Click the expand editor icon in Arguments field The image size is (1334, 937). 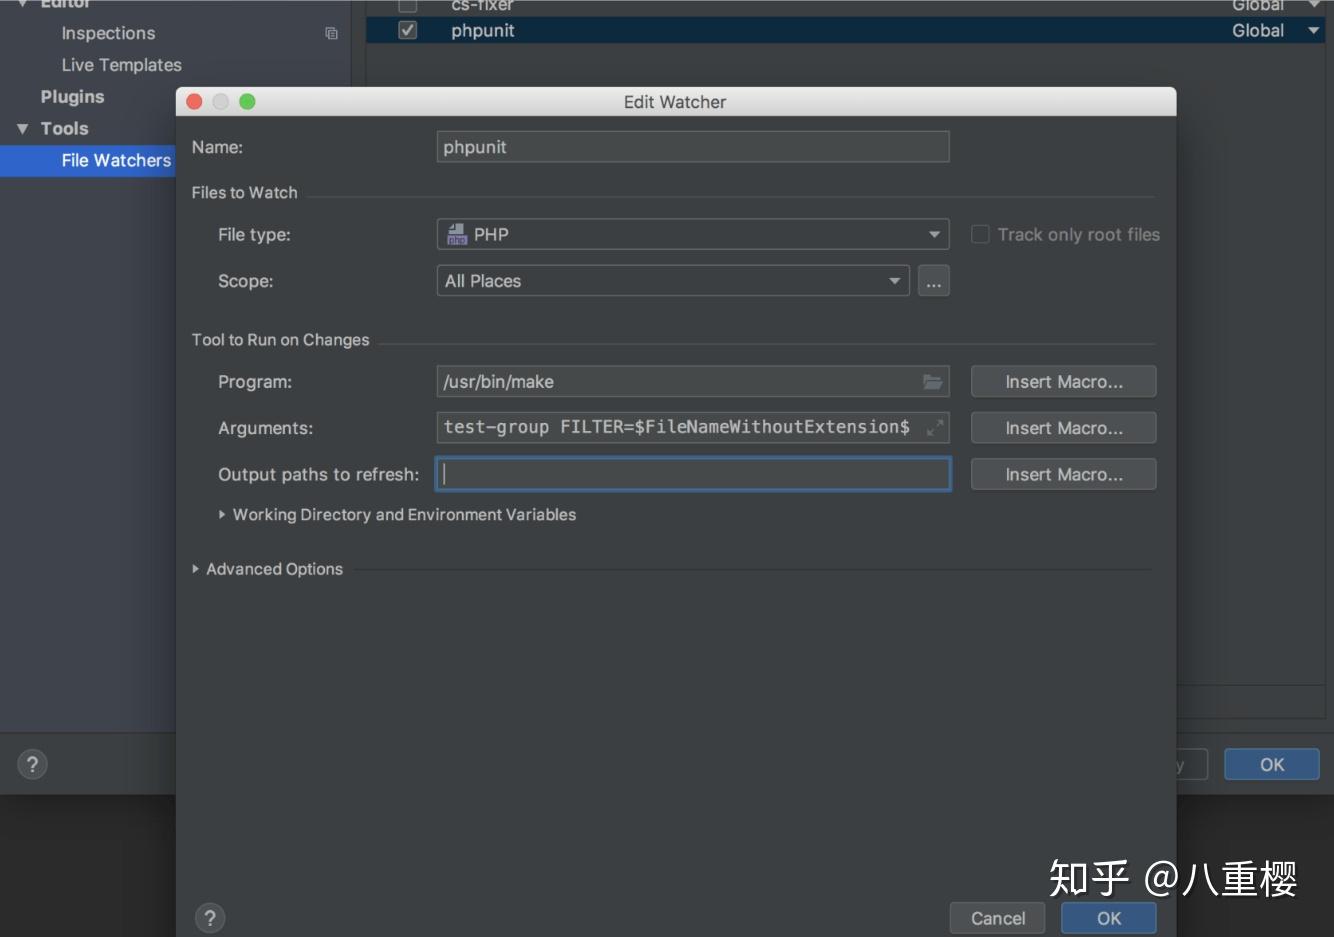(x=935, y=427)
